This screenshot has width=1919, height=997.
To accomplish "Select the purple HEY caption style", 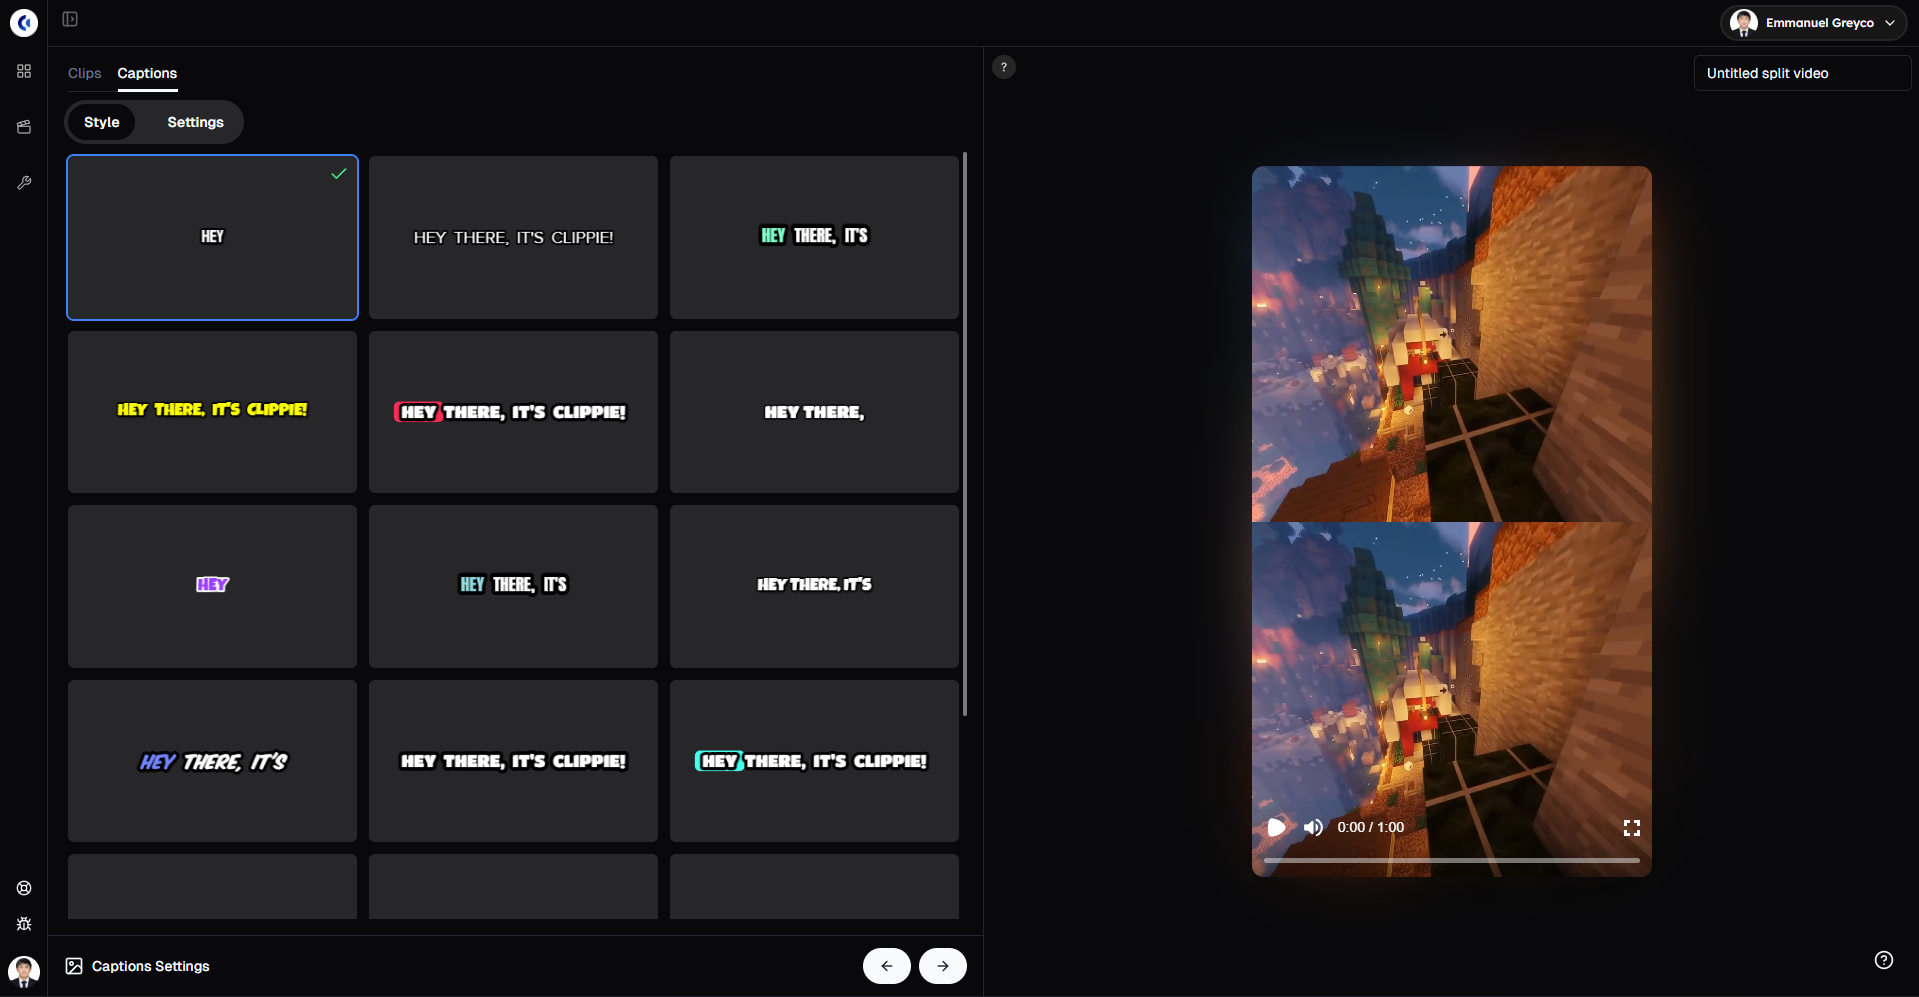I will (212, 586).
